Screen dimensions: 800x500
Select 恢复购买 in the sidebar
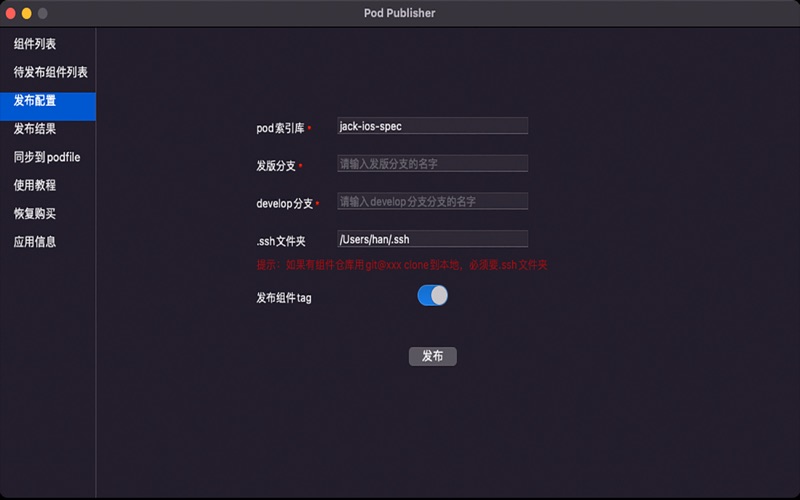[x=35, y=213]
